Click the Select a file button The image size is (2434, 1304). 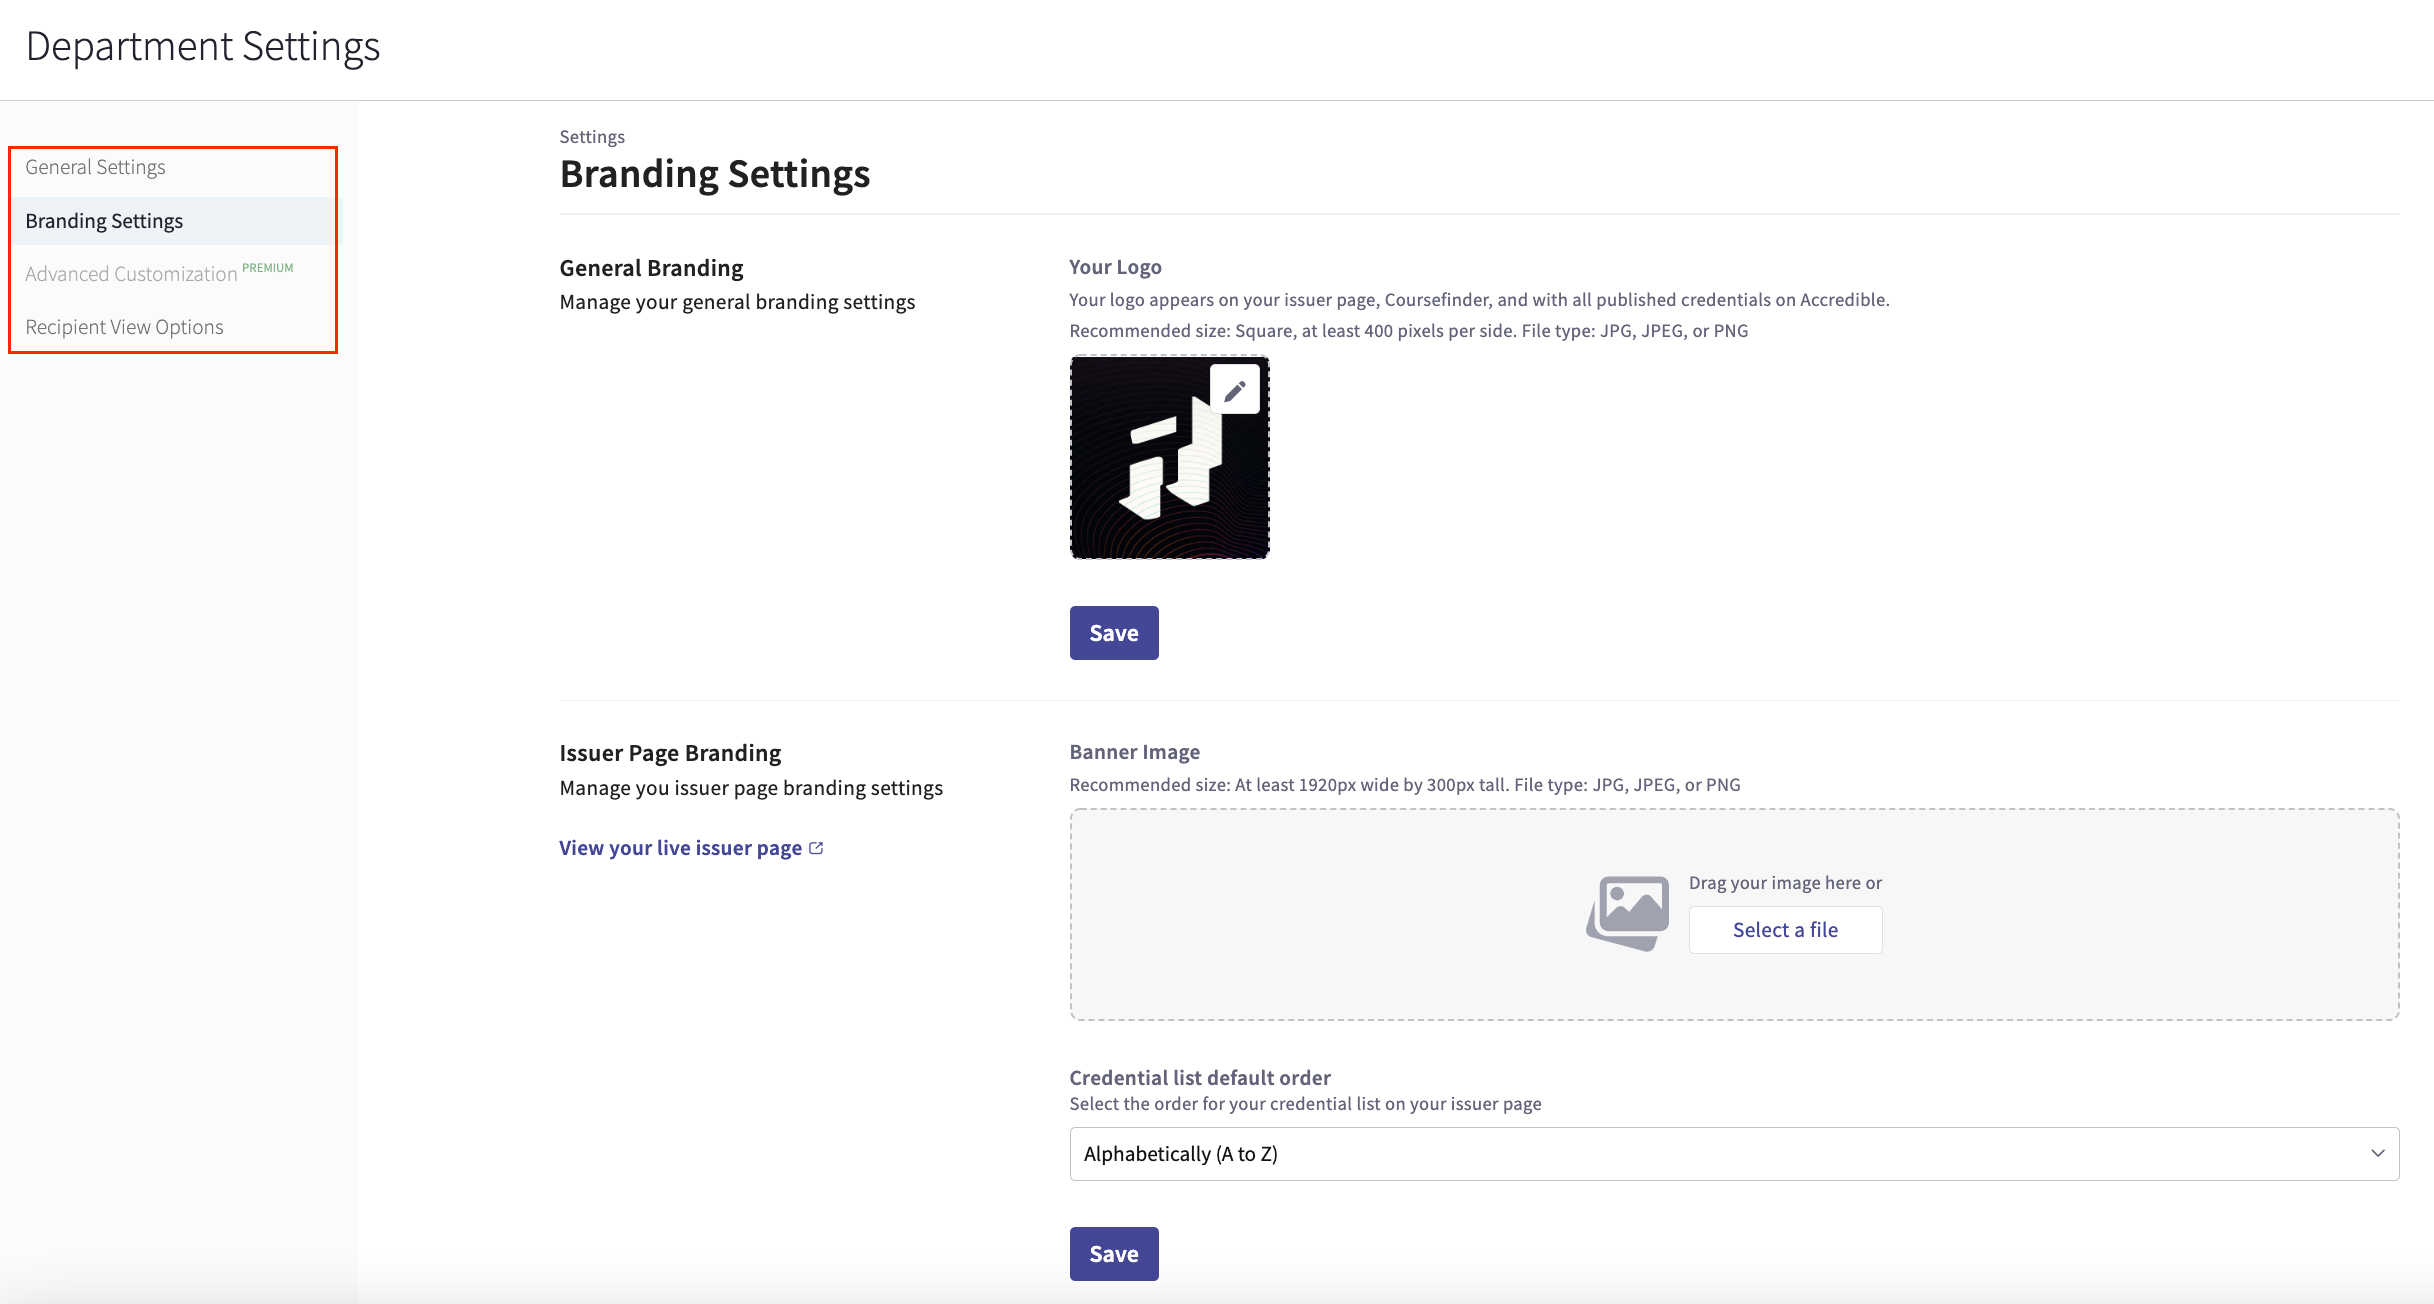pos(1785,930)
